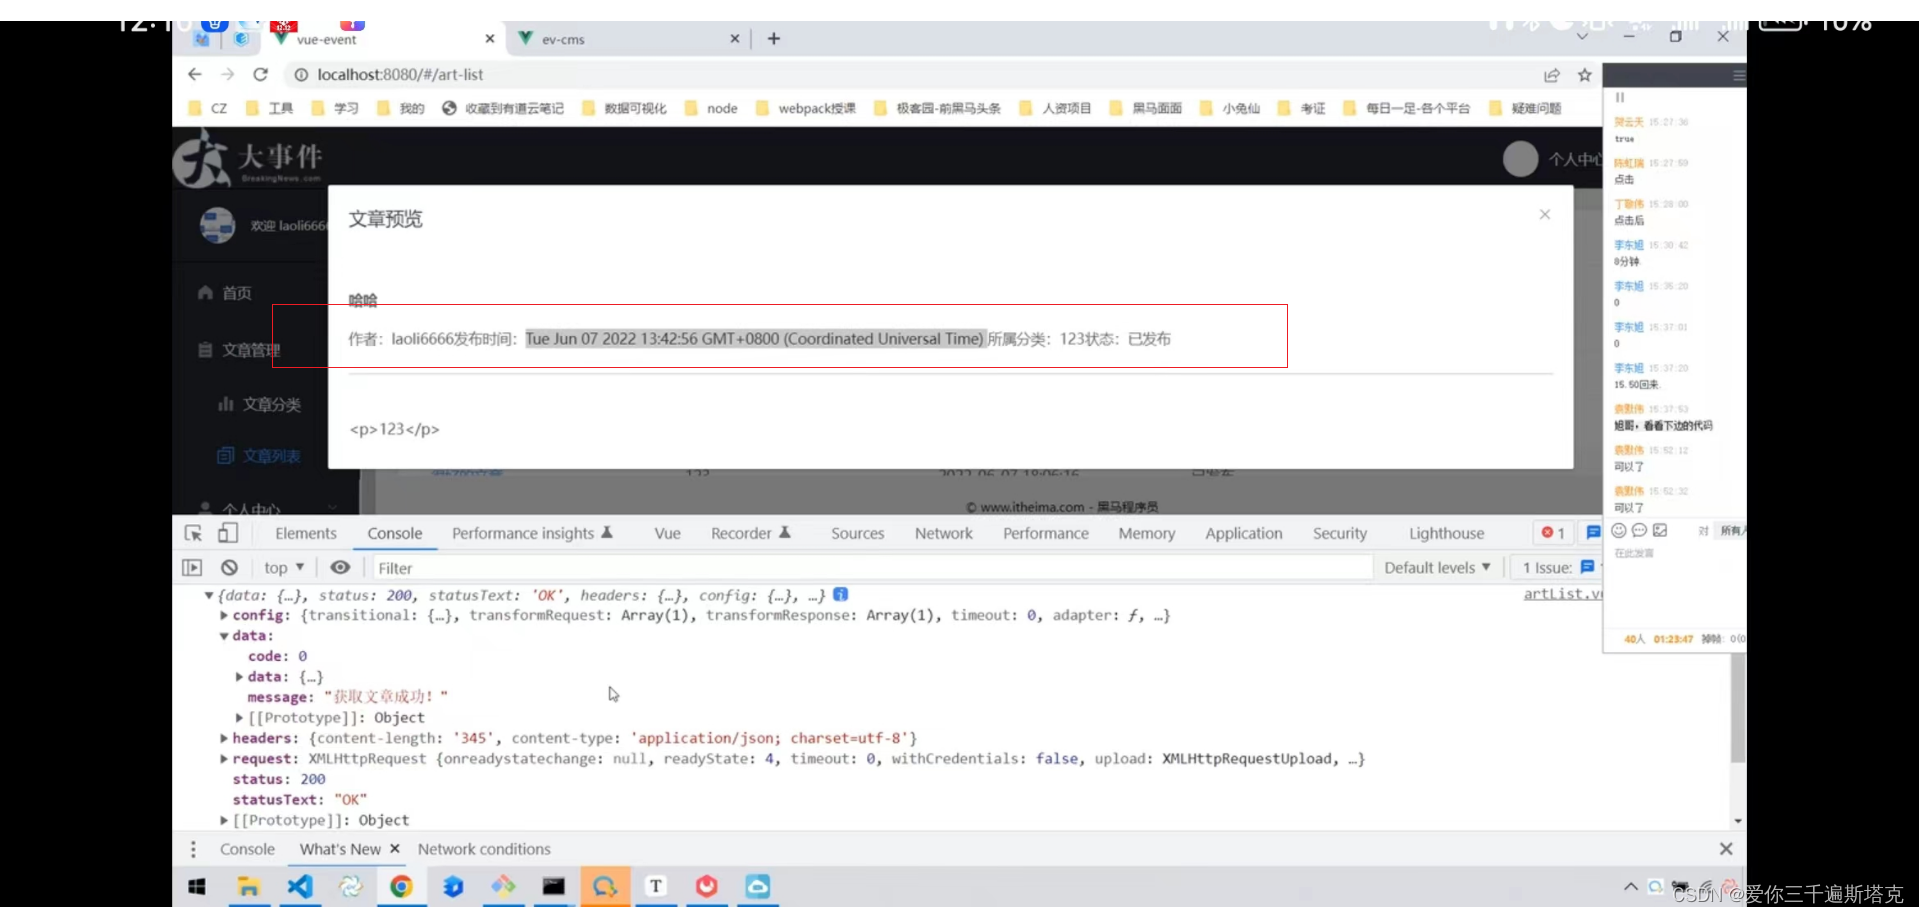This screenshot has height=914, width=1920.
Task: Open Chrome from the taskbar
Action: [x=401, y=887]
